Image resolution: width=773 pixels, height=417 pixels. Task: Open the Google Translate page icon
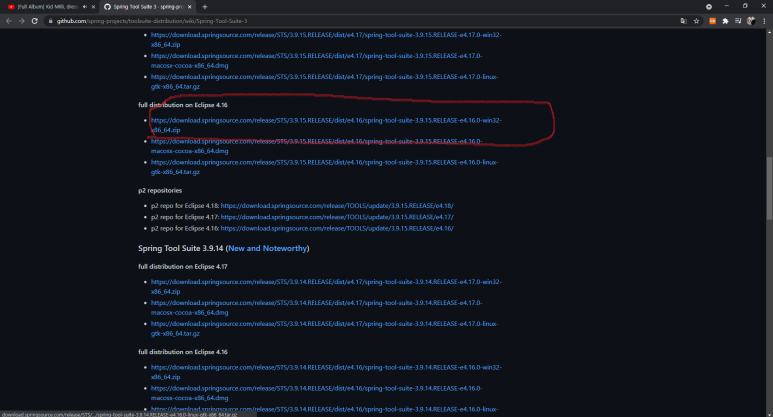(x=683, y=21)
